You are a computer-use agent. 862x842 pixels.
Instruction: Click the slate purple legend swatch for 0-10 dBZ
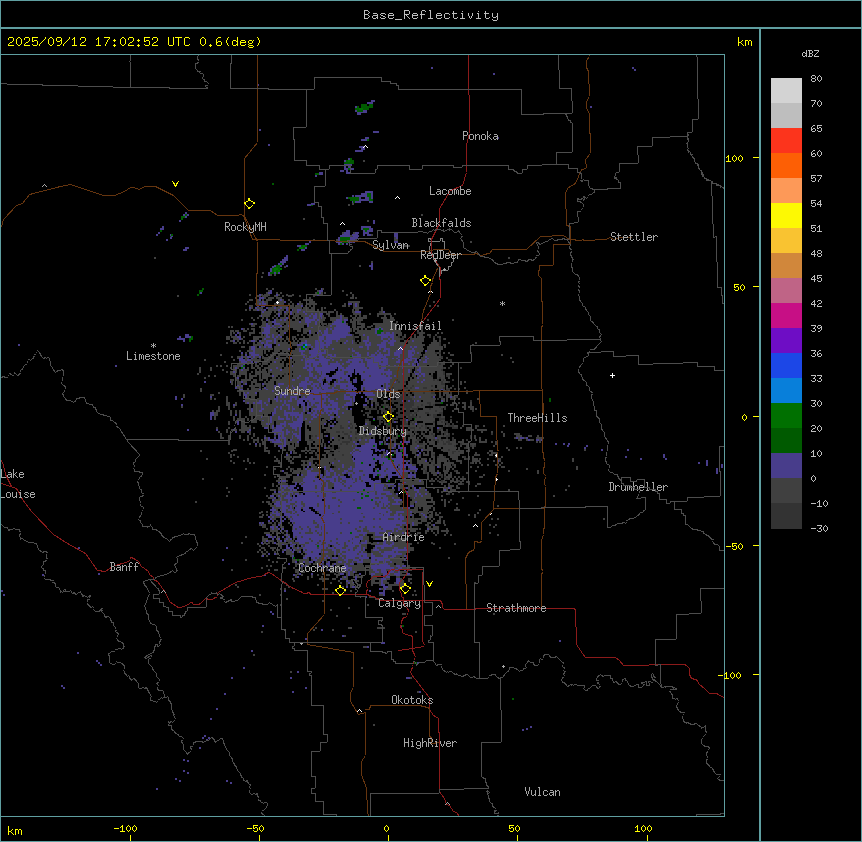pyautogui.click(x=786, y=466)
